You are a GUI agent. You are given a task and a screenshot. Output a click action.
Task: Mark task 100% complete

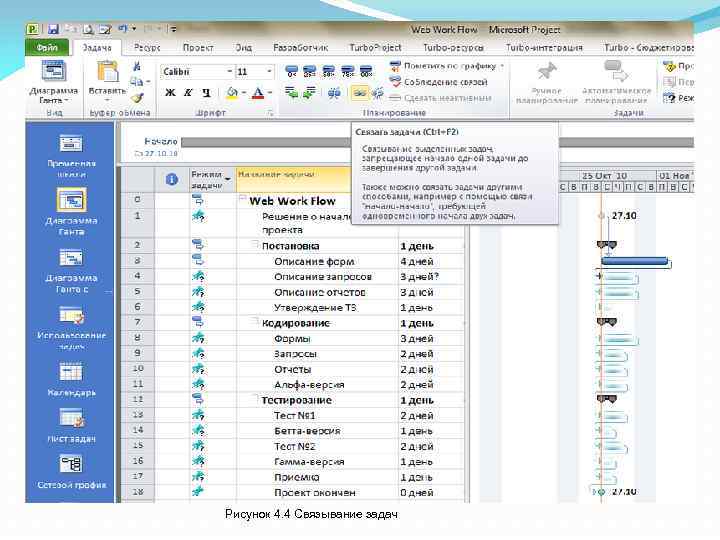[366, 71]
